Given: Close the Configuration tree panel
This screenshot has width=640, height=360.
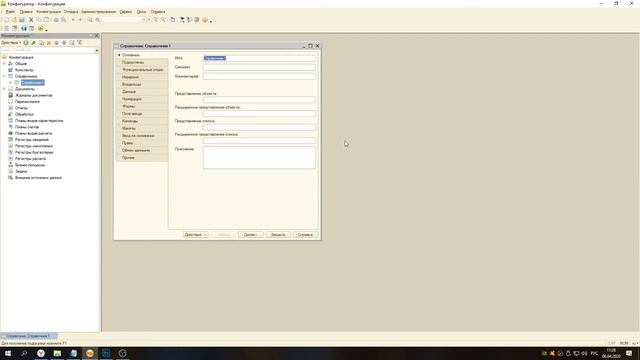Looking at the screenshot, I should click(97, 36).
